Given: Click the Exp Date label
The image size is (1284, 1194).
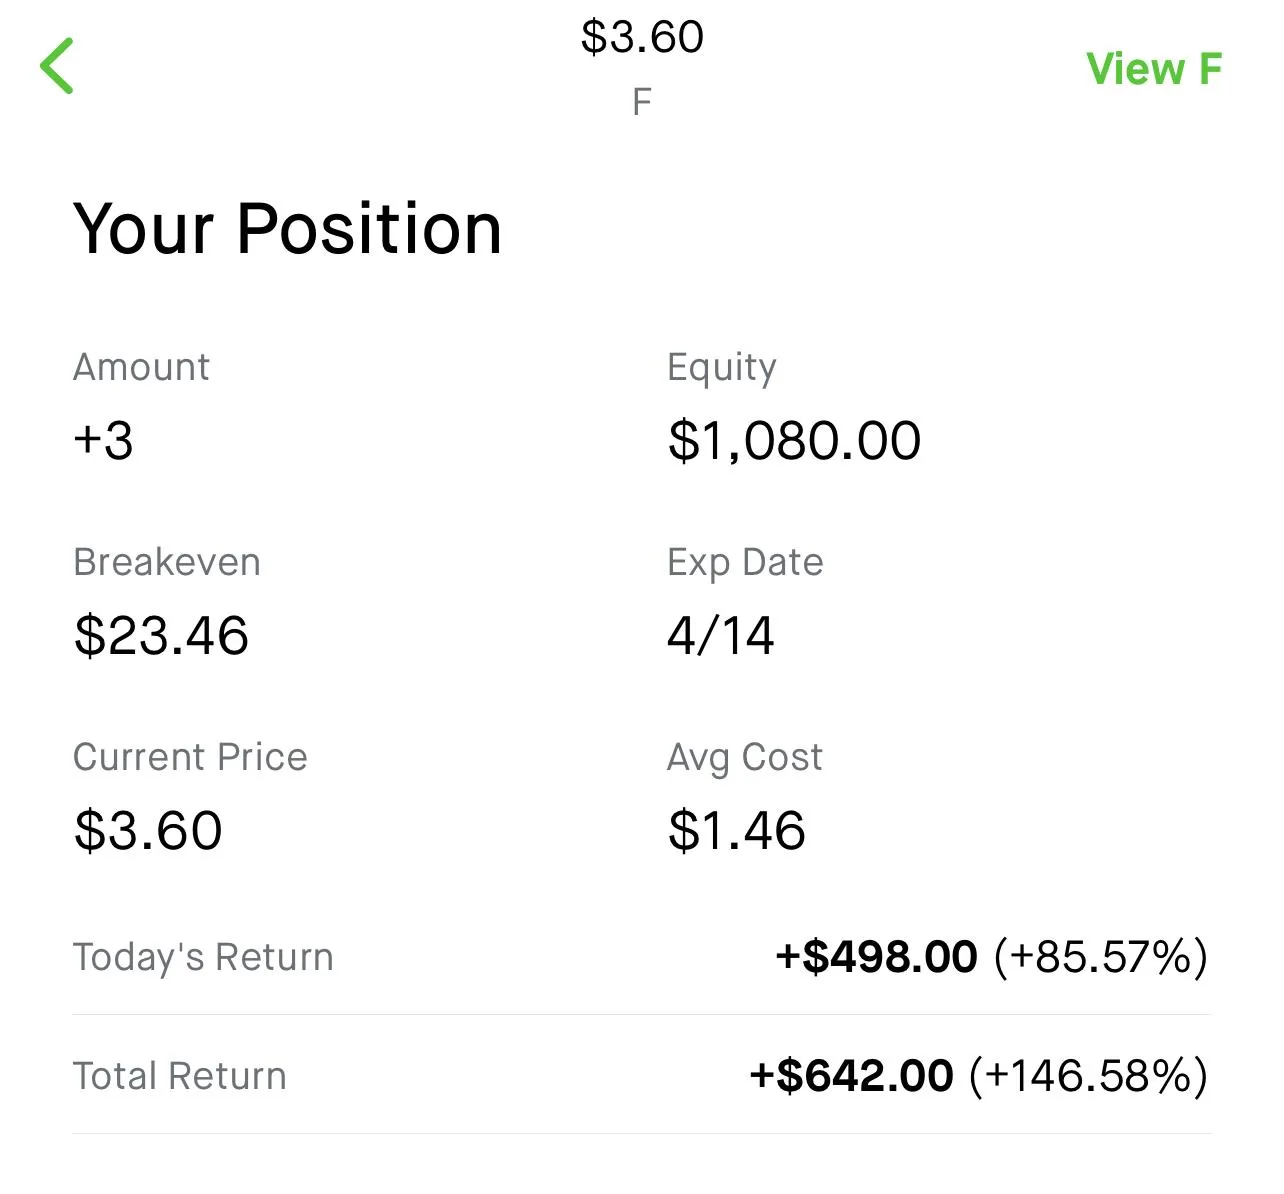Looking at the screenshot, I should pos(745,562).
